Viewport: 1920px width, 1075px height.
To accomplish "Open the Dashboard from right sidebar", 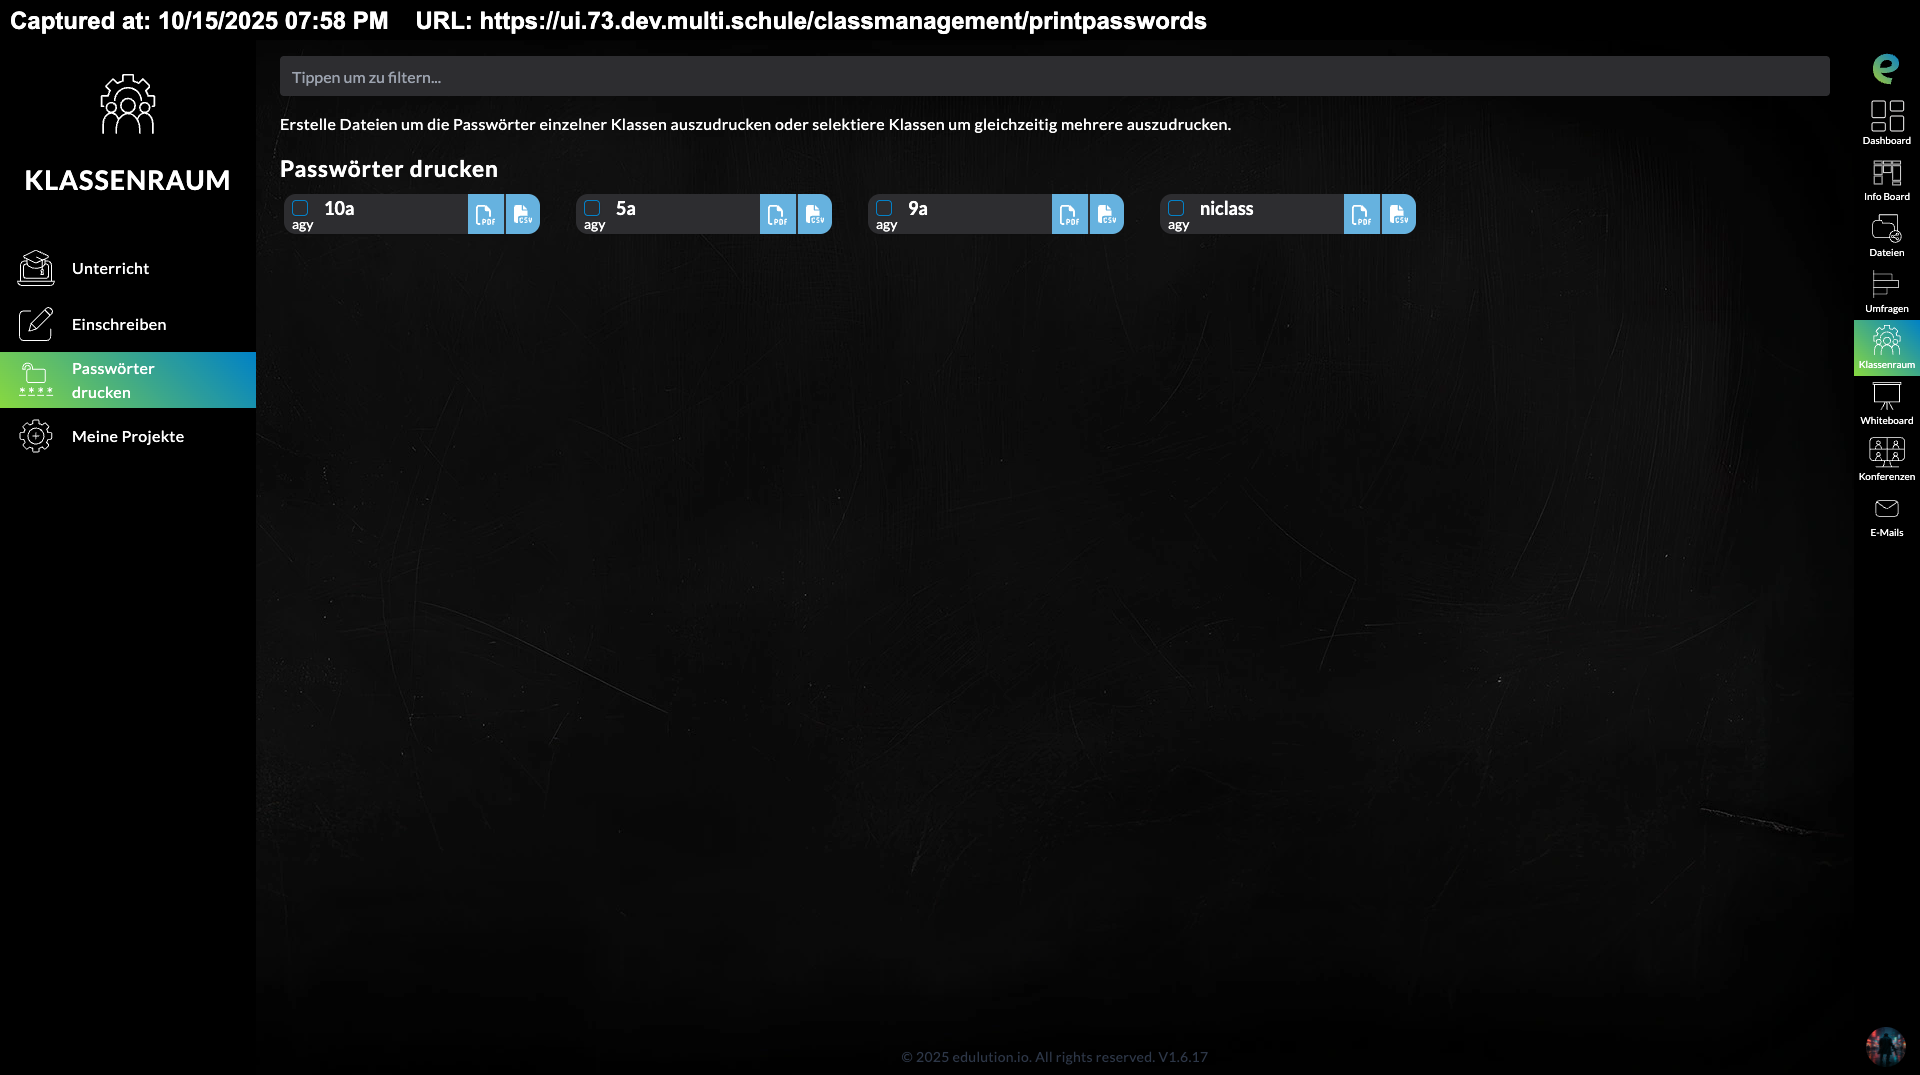I will [1886, 122].
